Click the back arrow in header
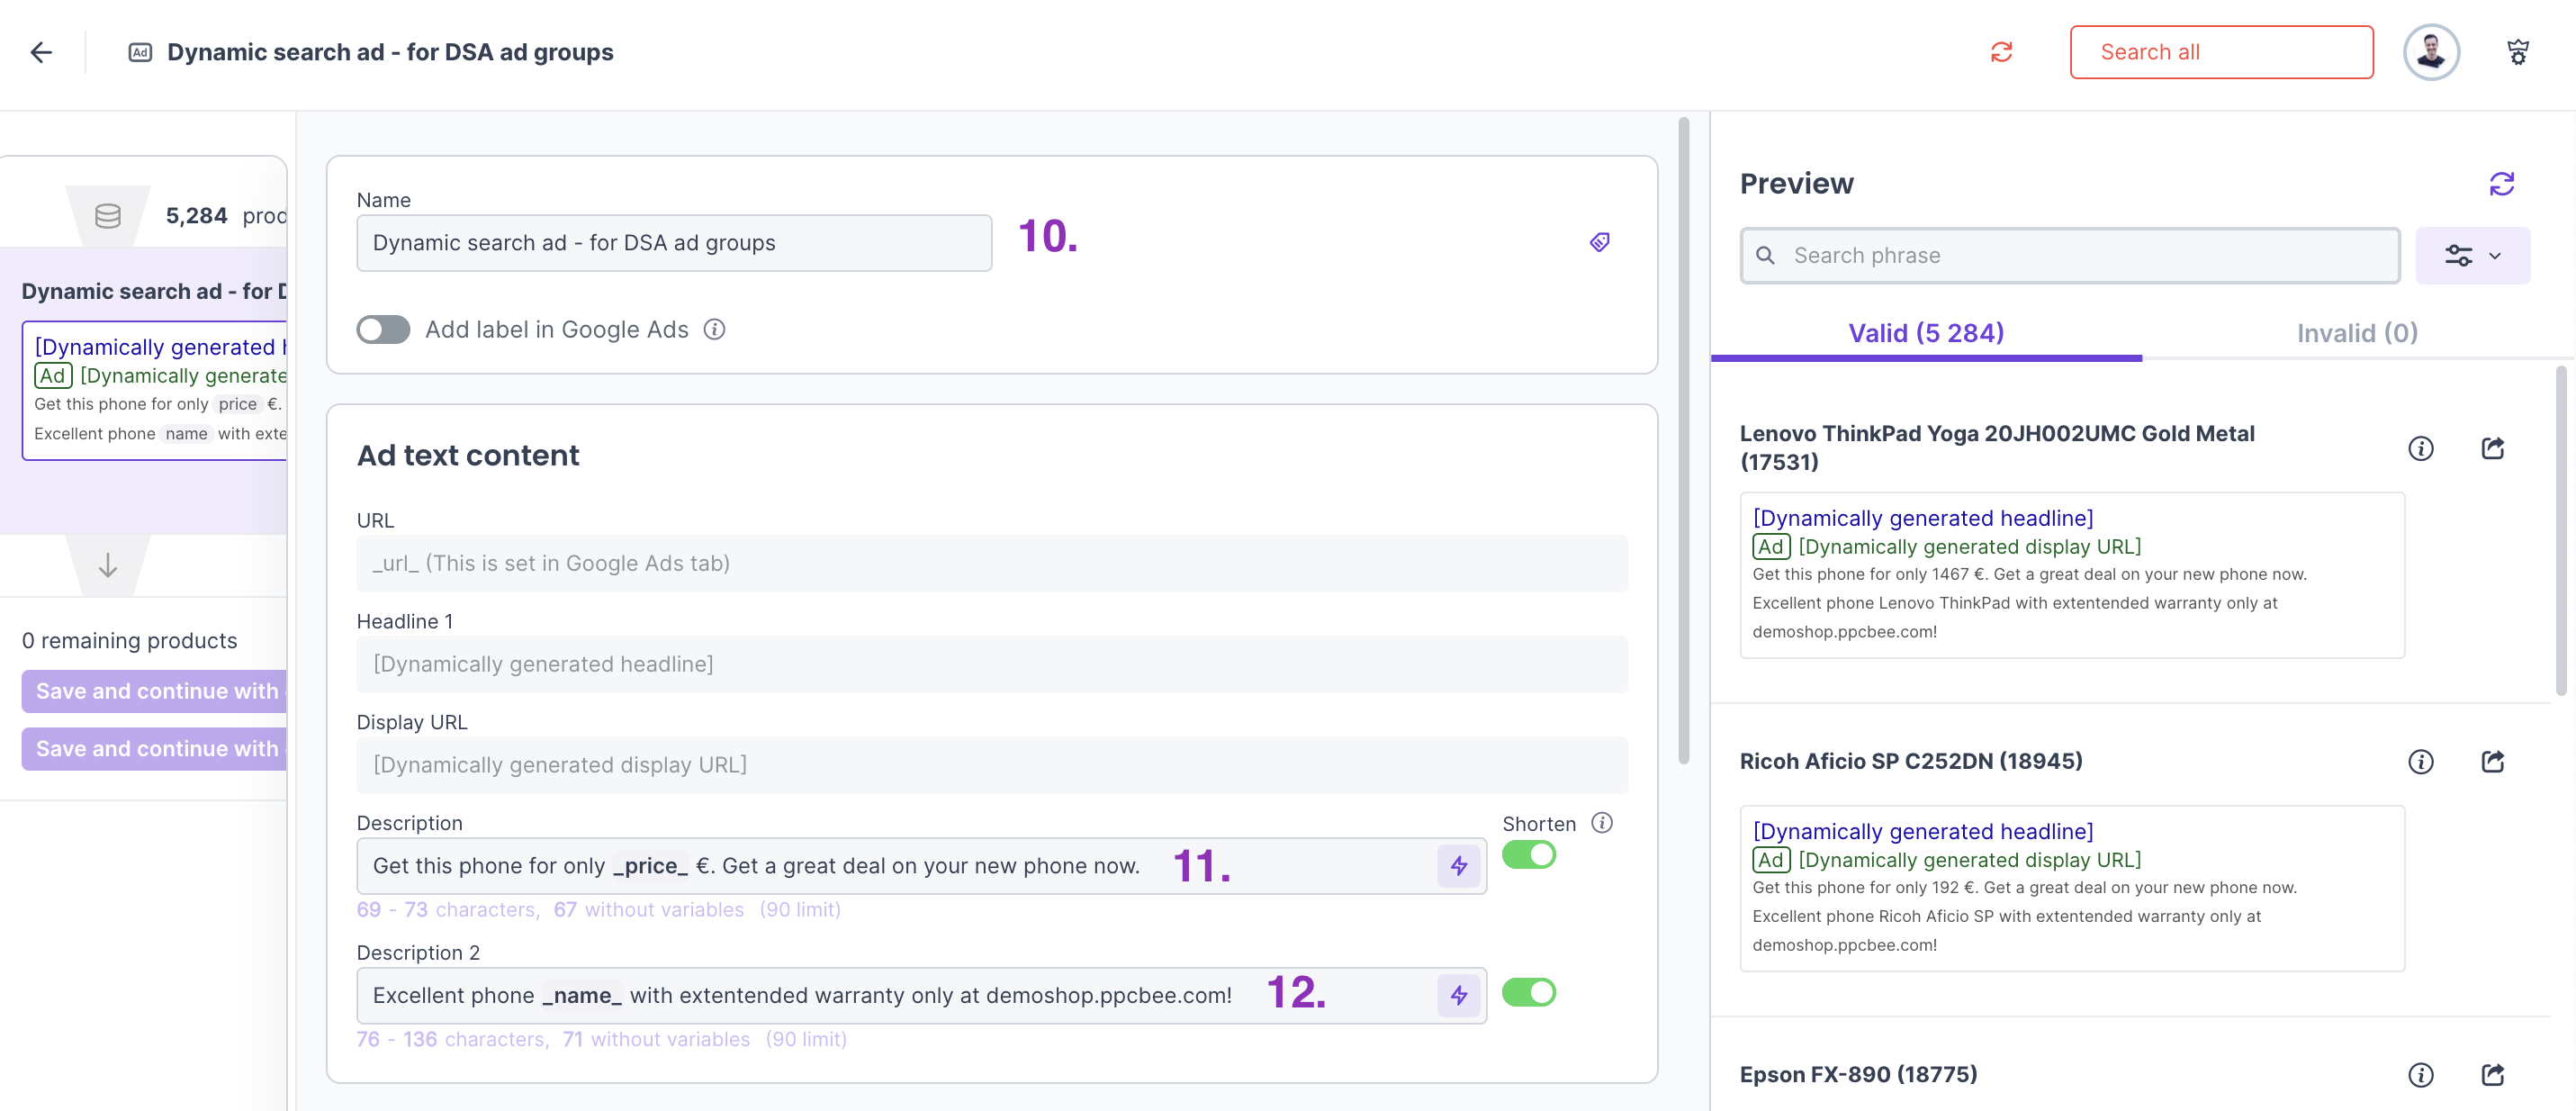 coord(41,52)
